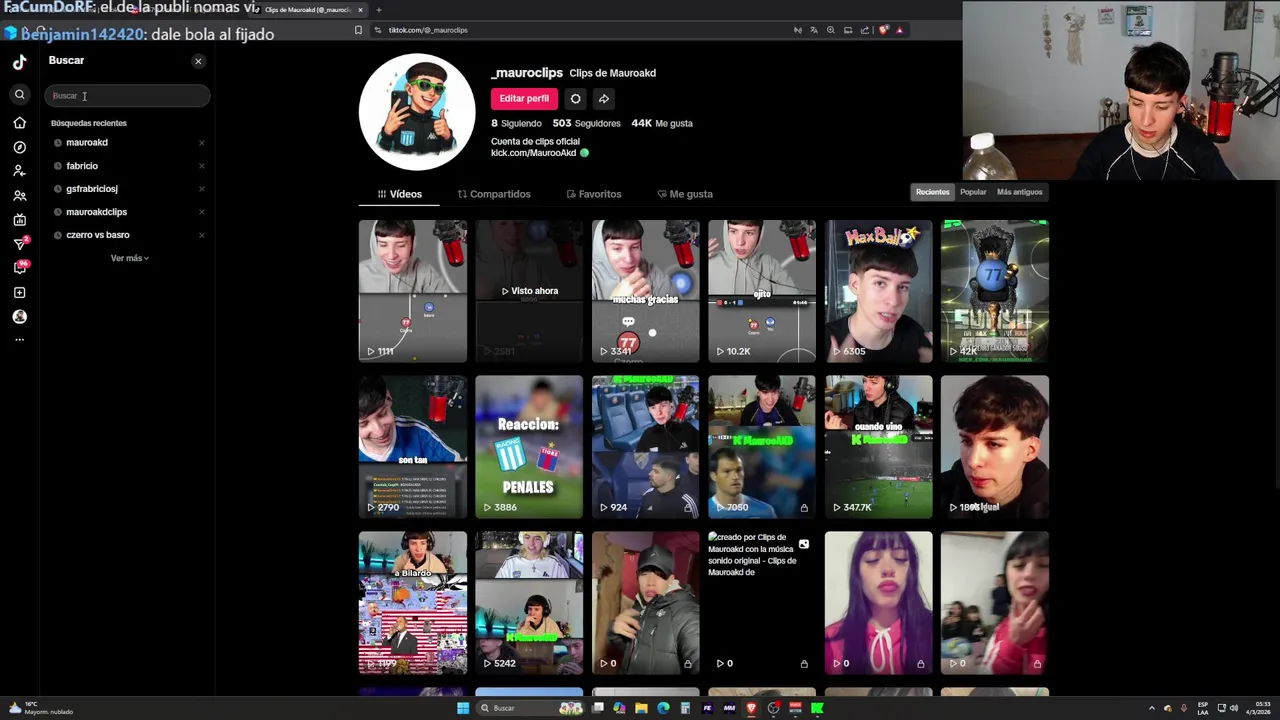
Task: Open Explore compass icon in sidebar
Action: pos(19,147)
